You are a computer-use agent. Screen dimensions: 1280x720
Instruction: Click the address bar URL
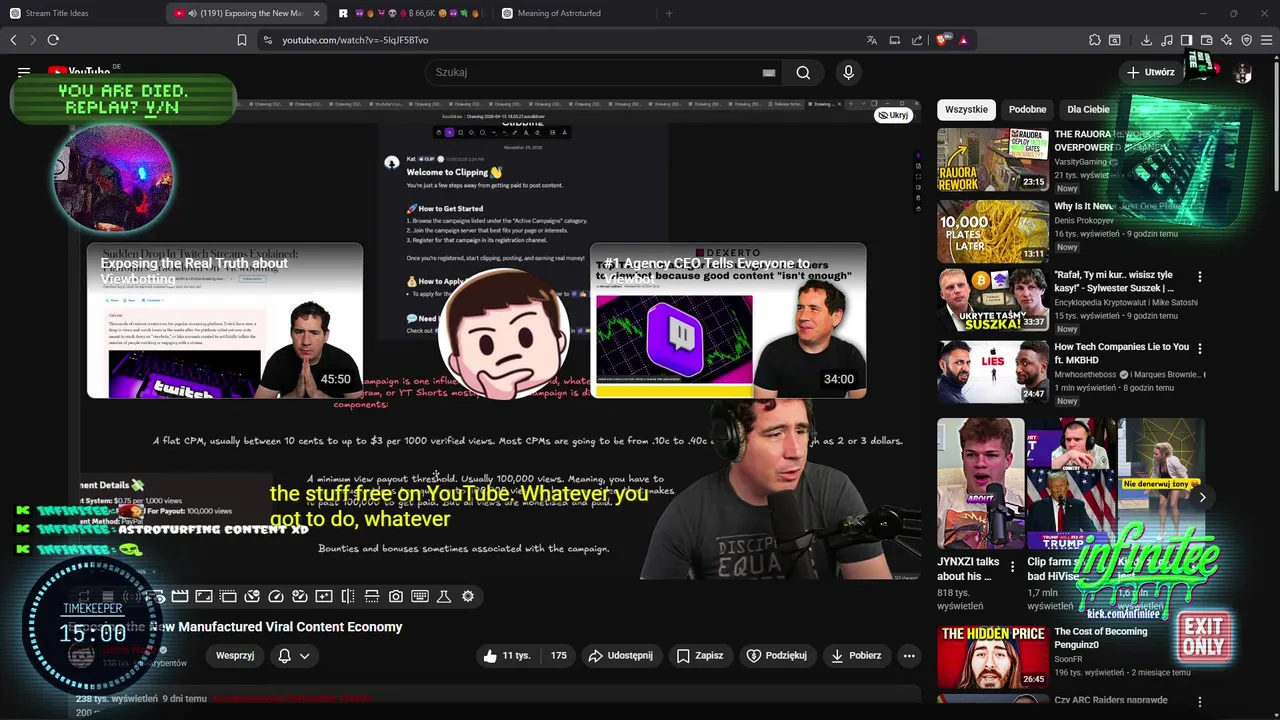pyautogui.click(x=355, y=40)
